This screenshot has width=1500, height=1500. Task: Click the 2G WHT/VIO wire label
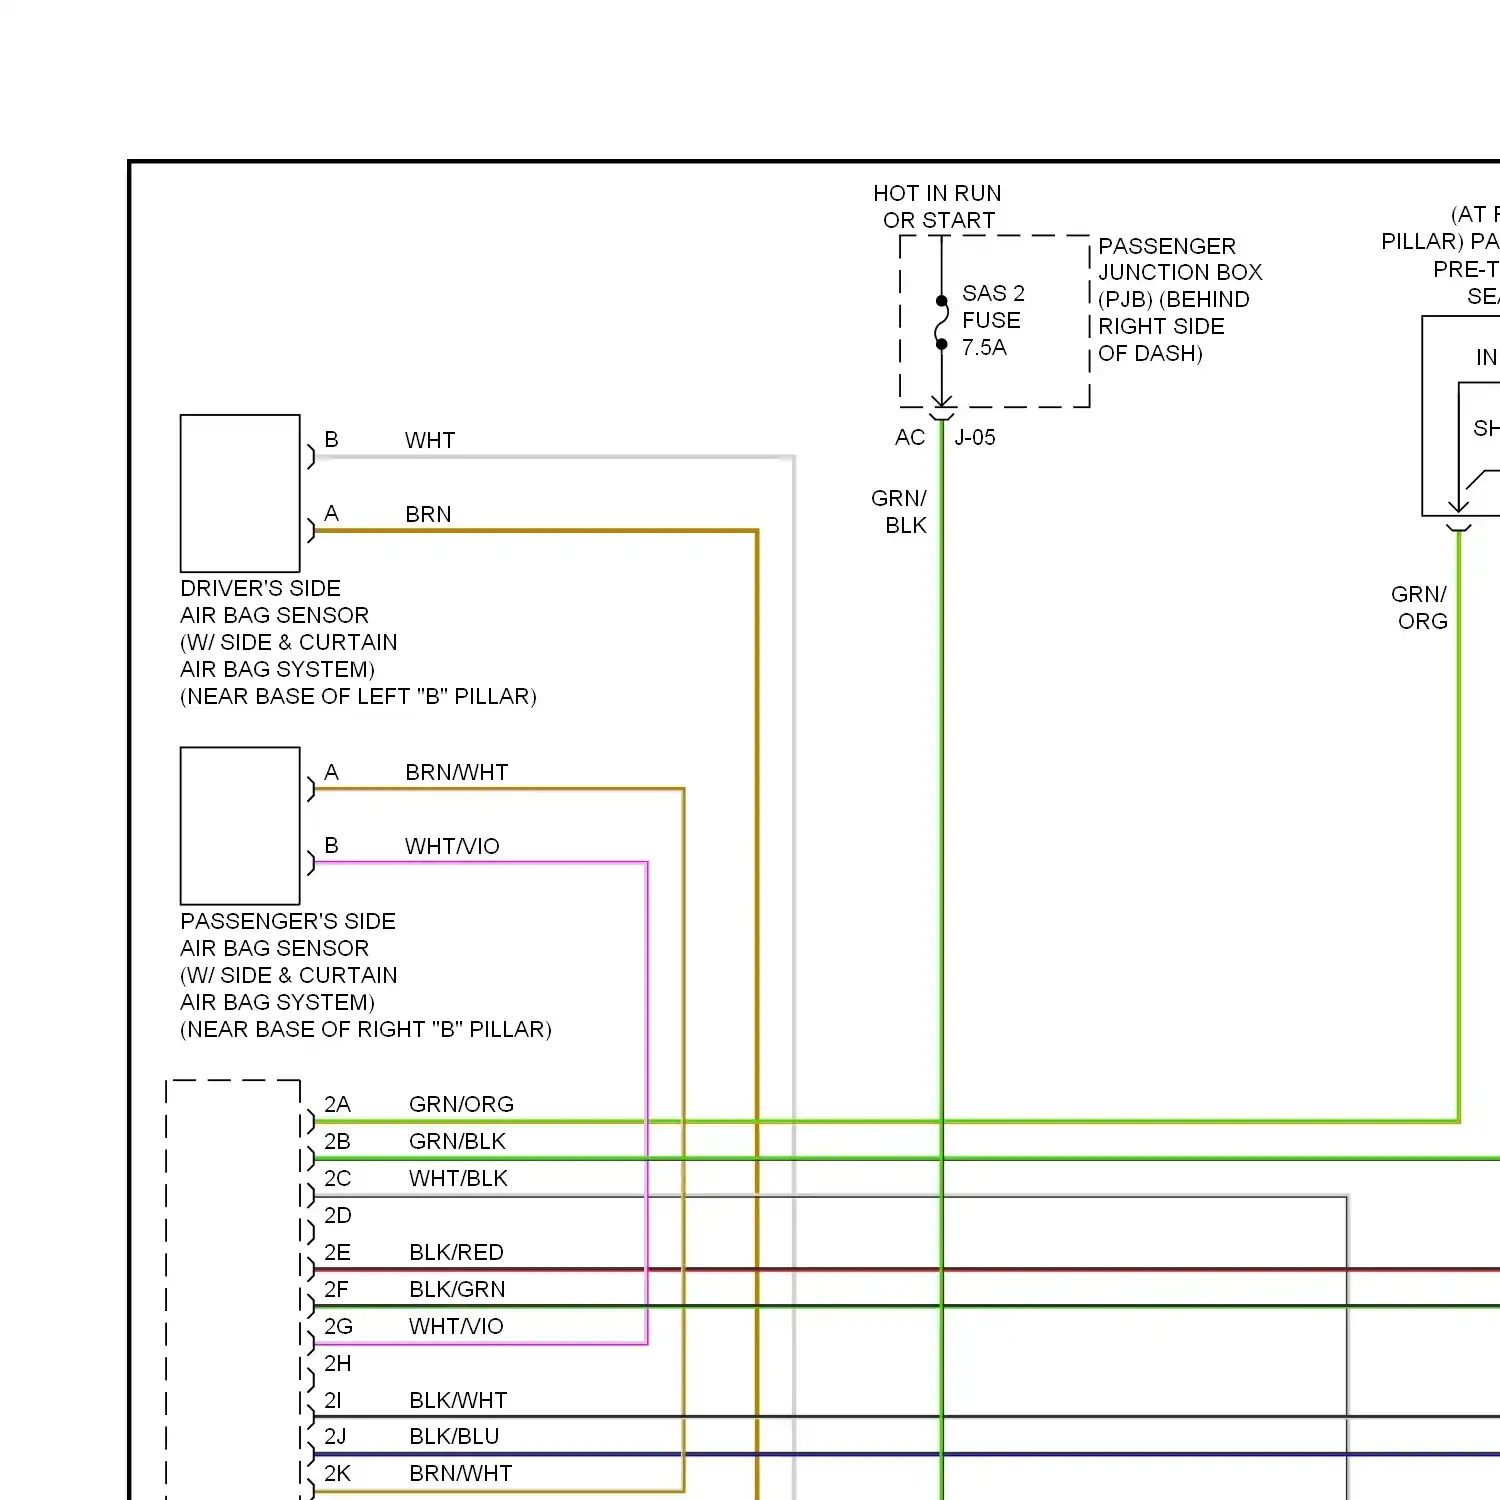tap(456, 1326)
